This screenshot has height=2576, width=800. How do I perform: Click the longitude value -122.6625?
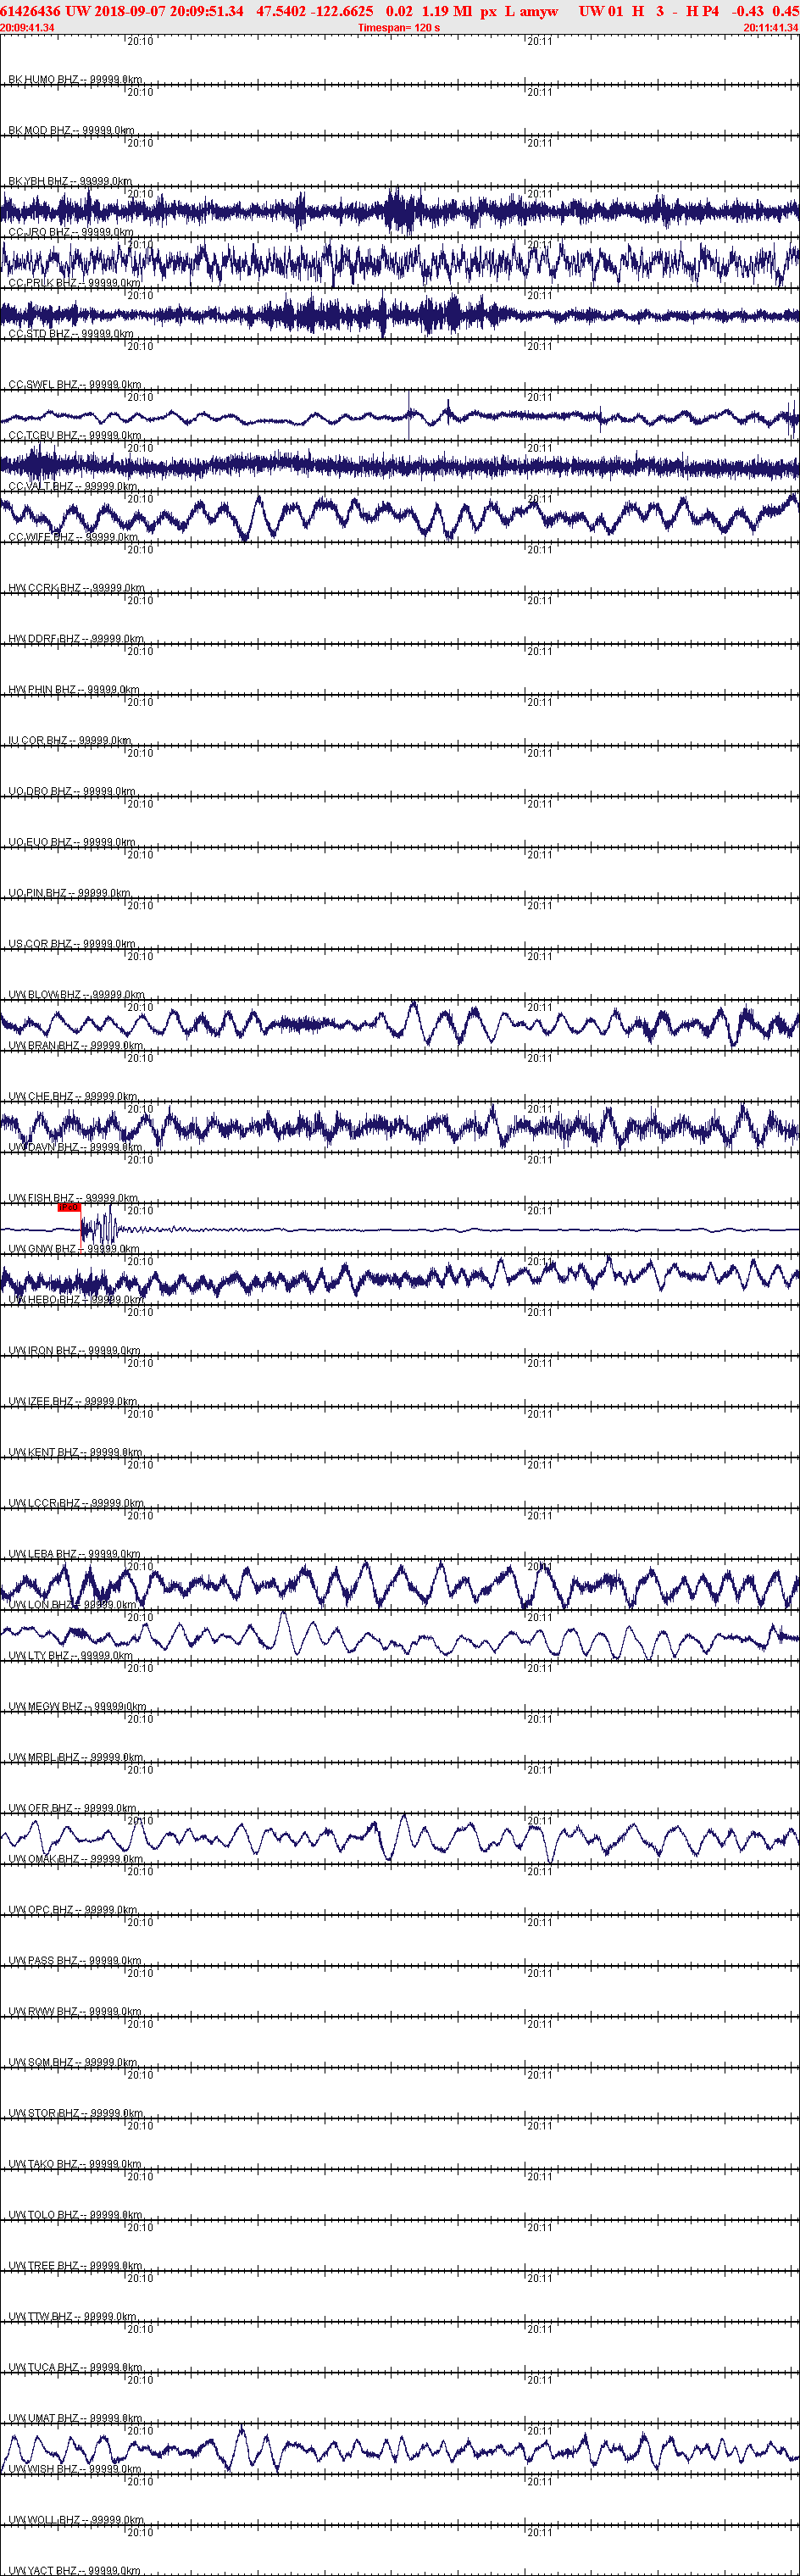[x=342, y=11]
